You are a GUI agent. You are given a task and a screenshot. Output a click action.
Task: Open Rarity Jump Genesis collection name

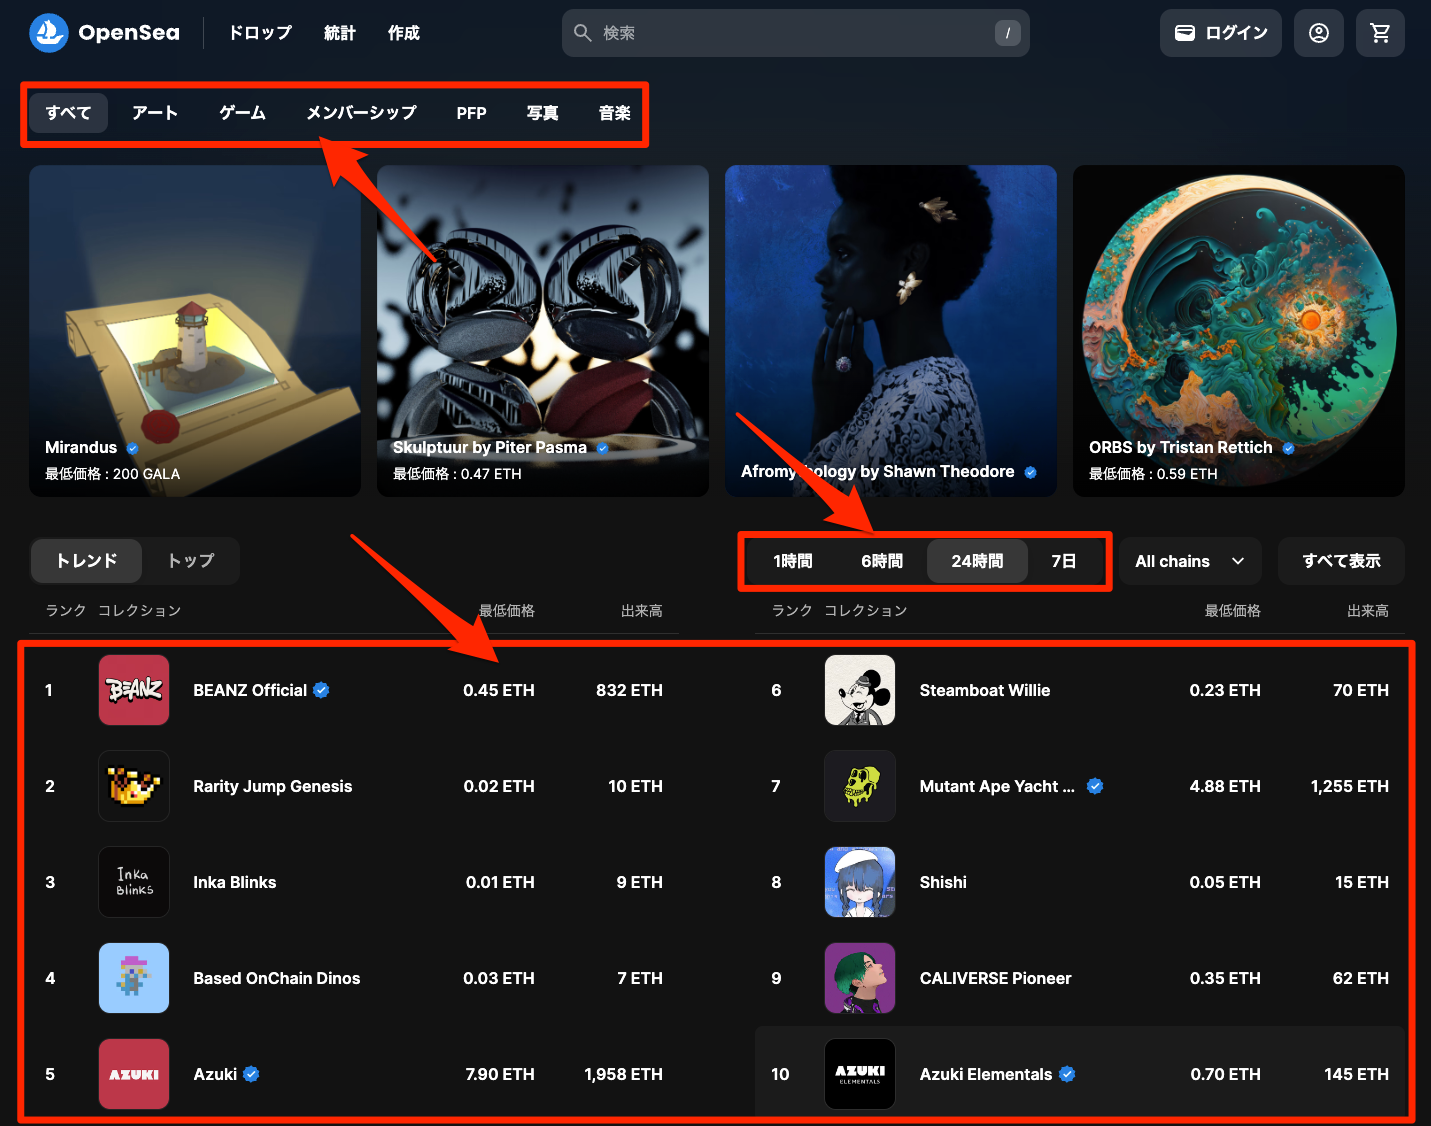[x=273, y=786]
